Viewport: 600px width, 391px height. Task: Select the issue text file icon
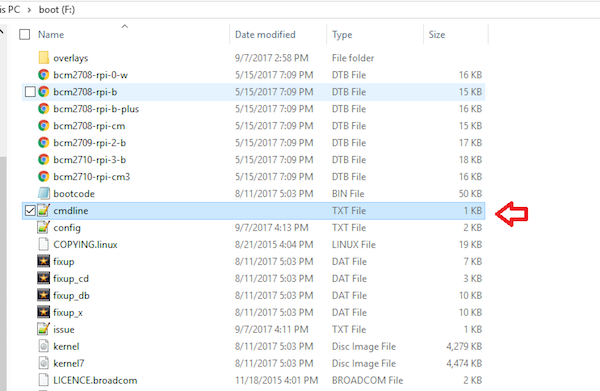[x=44, y=329]
